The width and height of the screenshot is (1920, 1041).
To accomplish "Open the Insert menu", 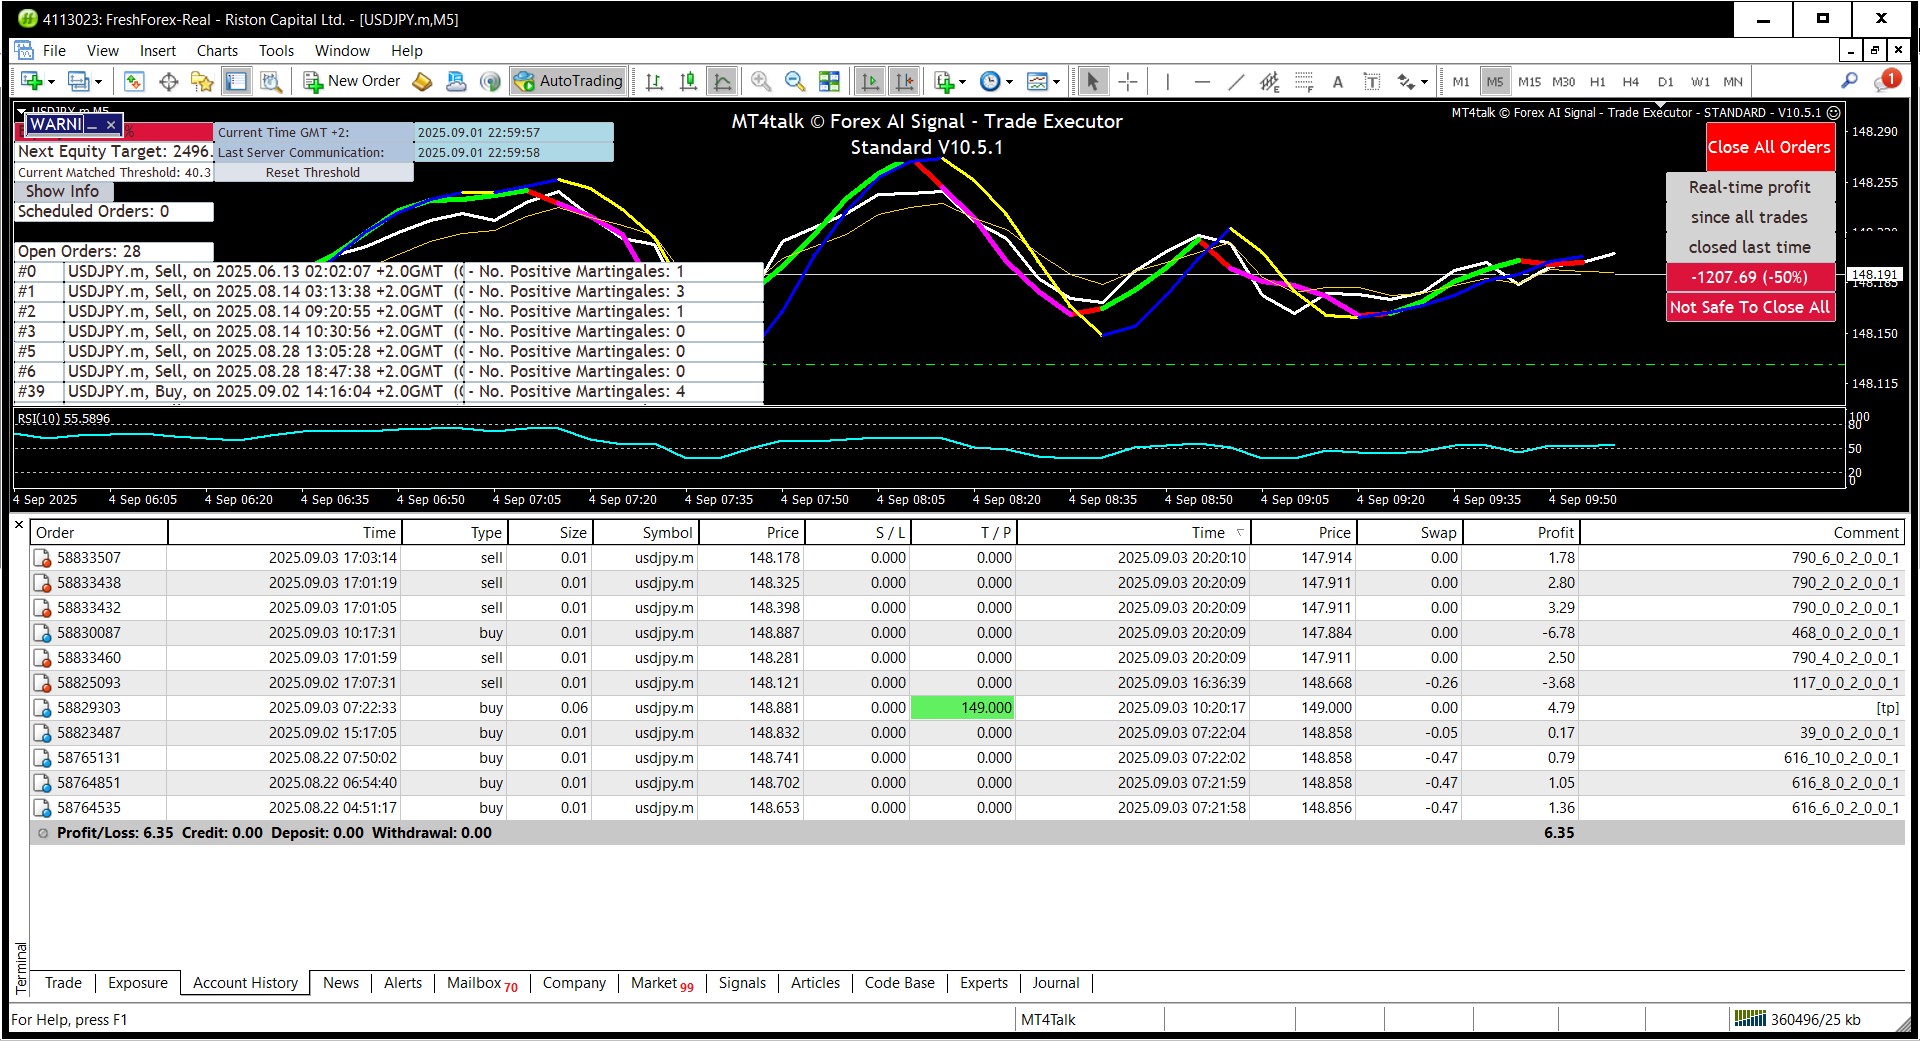I will (158, 50).
